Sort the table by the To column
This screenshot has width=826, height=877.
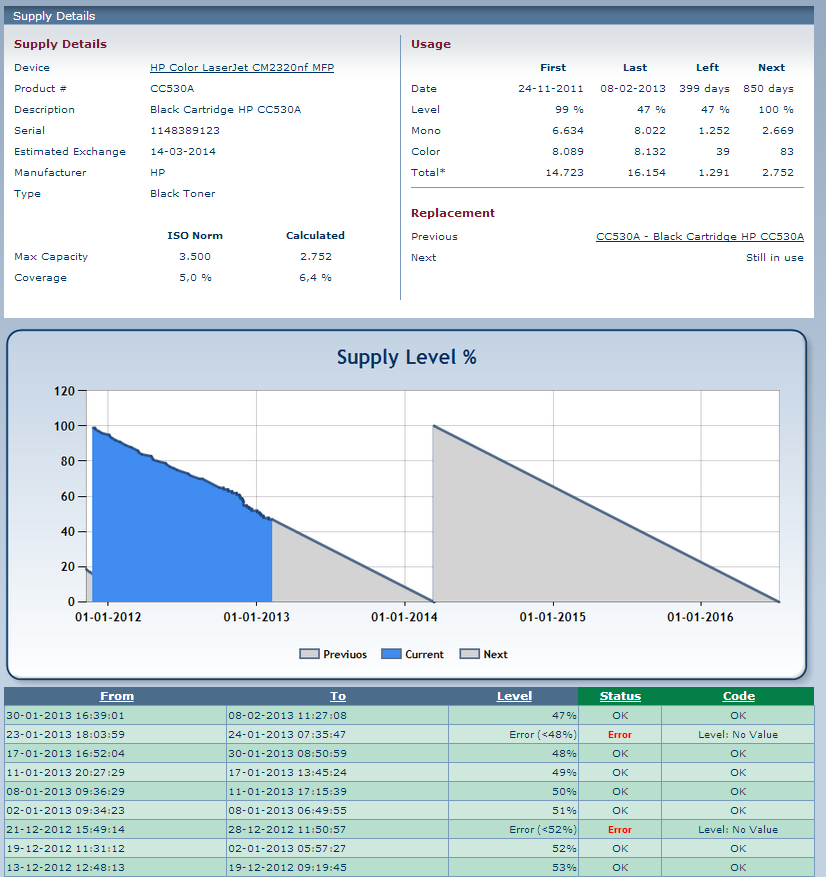[x=338, y=696]
